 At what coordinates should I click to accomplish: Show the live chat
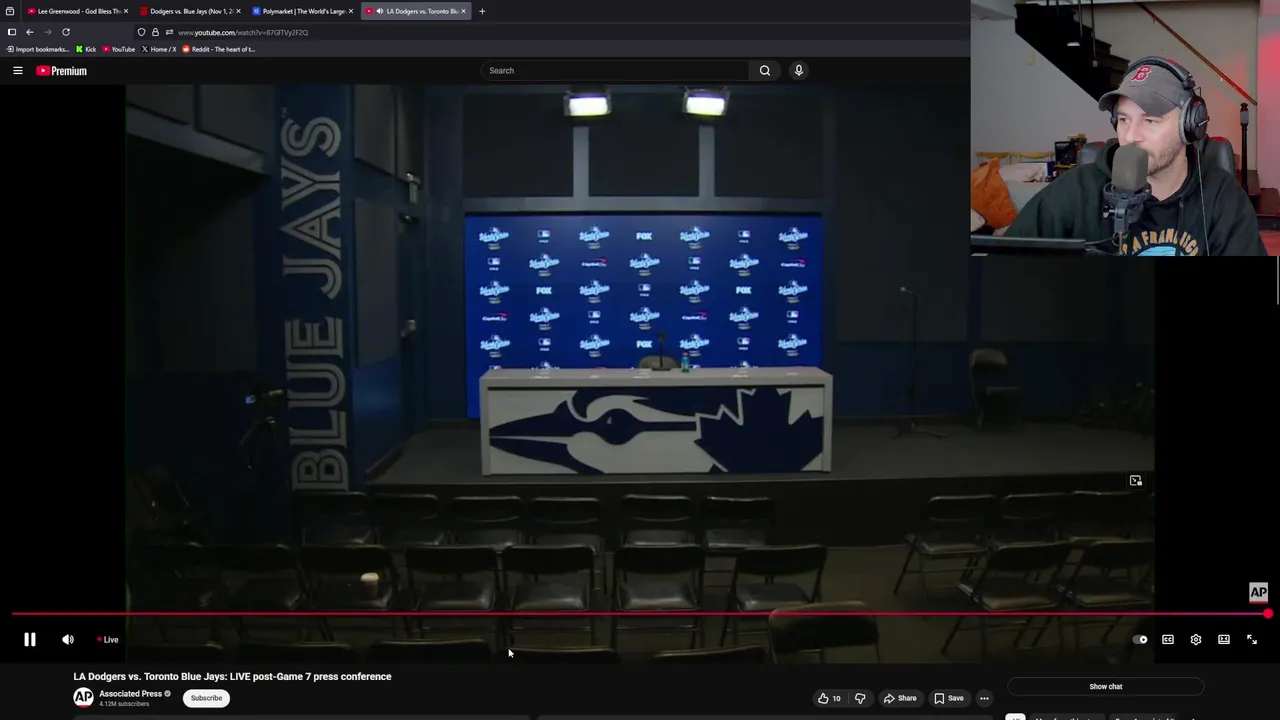point(1106,687)
